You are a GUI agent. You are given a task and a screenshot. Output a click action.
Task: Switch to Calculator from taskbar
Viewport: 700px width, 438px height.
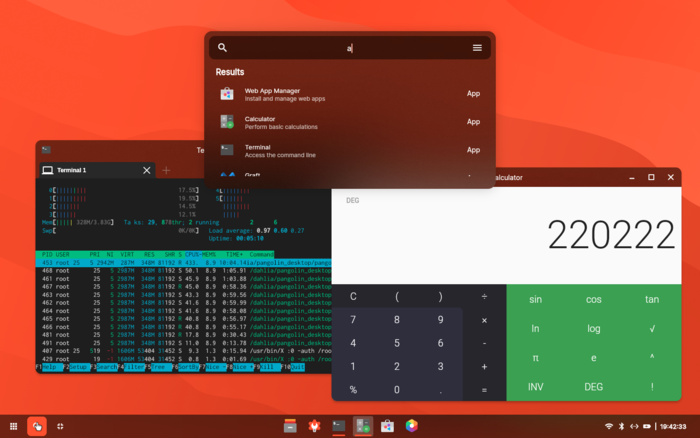click(363, 426)
